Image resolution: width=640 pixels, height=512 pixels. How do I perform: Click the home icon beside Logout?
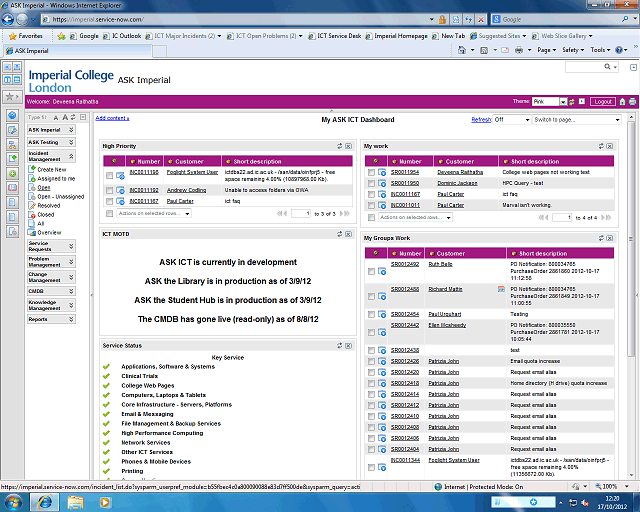point(621,101)
